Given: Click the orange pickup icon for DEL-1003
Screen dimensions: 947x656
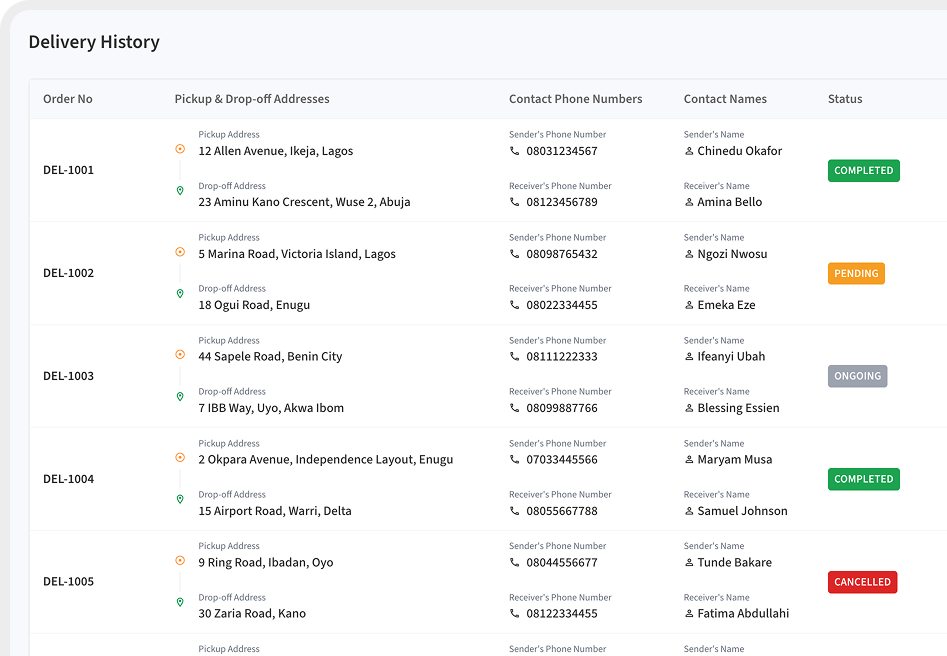Looking at the screenshot, I should click(x=180, y=354).
